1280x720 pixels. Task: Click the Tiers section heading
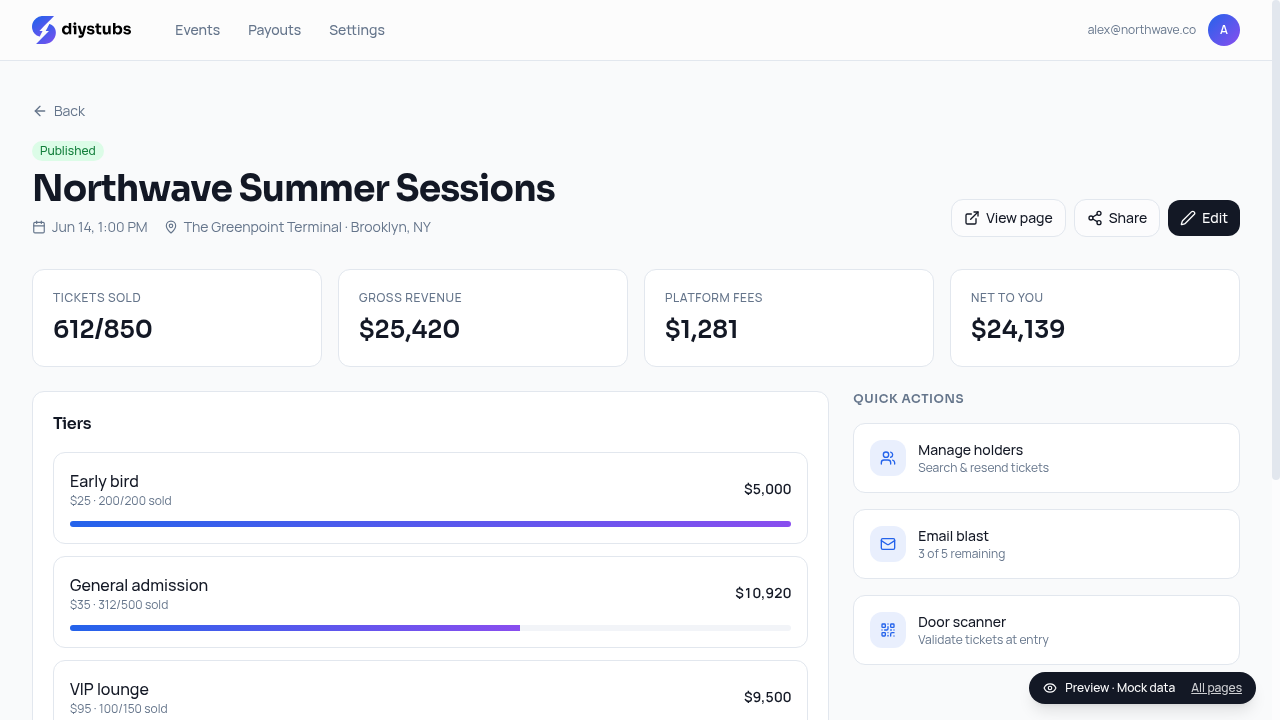click(x=72, y=423)
